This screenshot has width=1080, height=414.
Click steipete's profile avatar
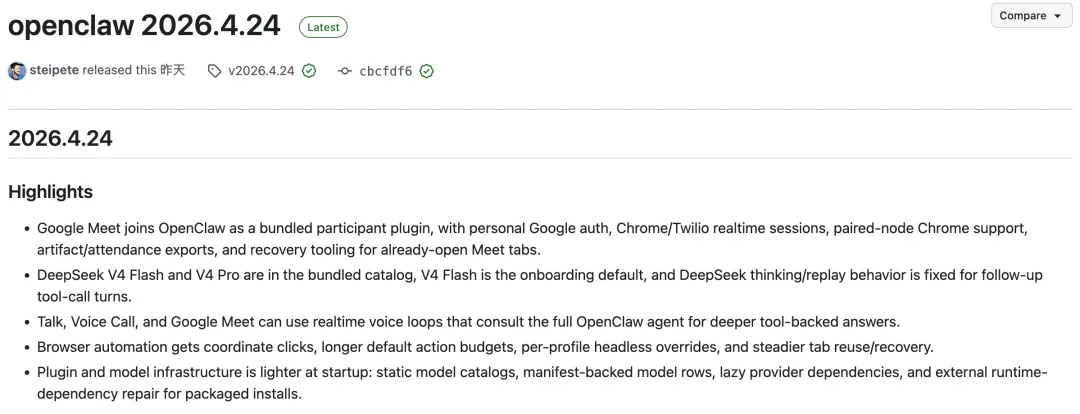coord(17,71)
